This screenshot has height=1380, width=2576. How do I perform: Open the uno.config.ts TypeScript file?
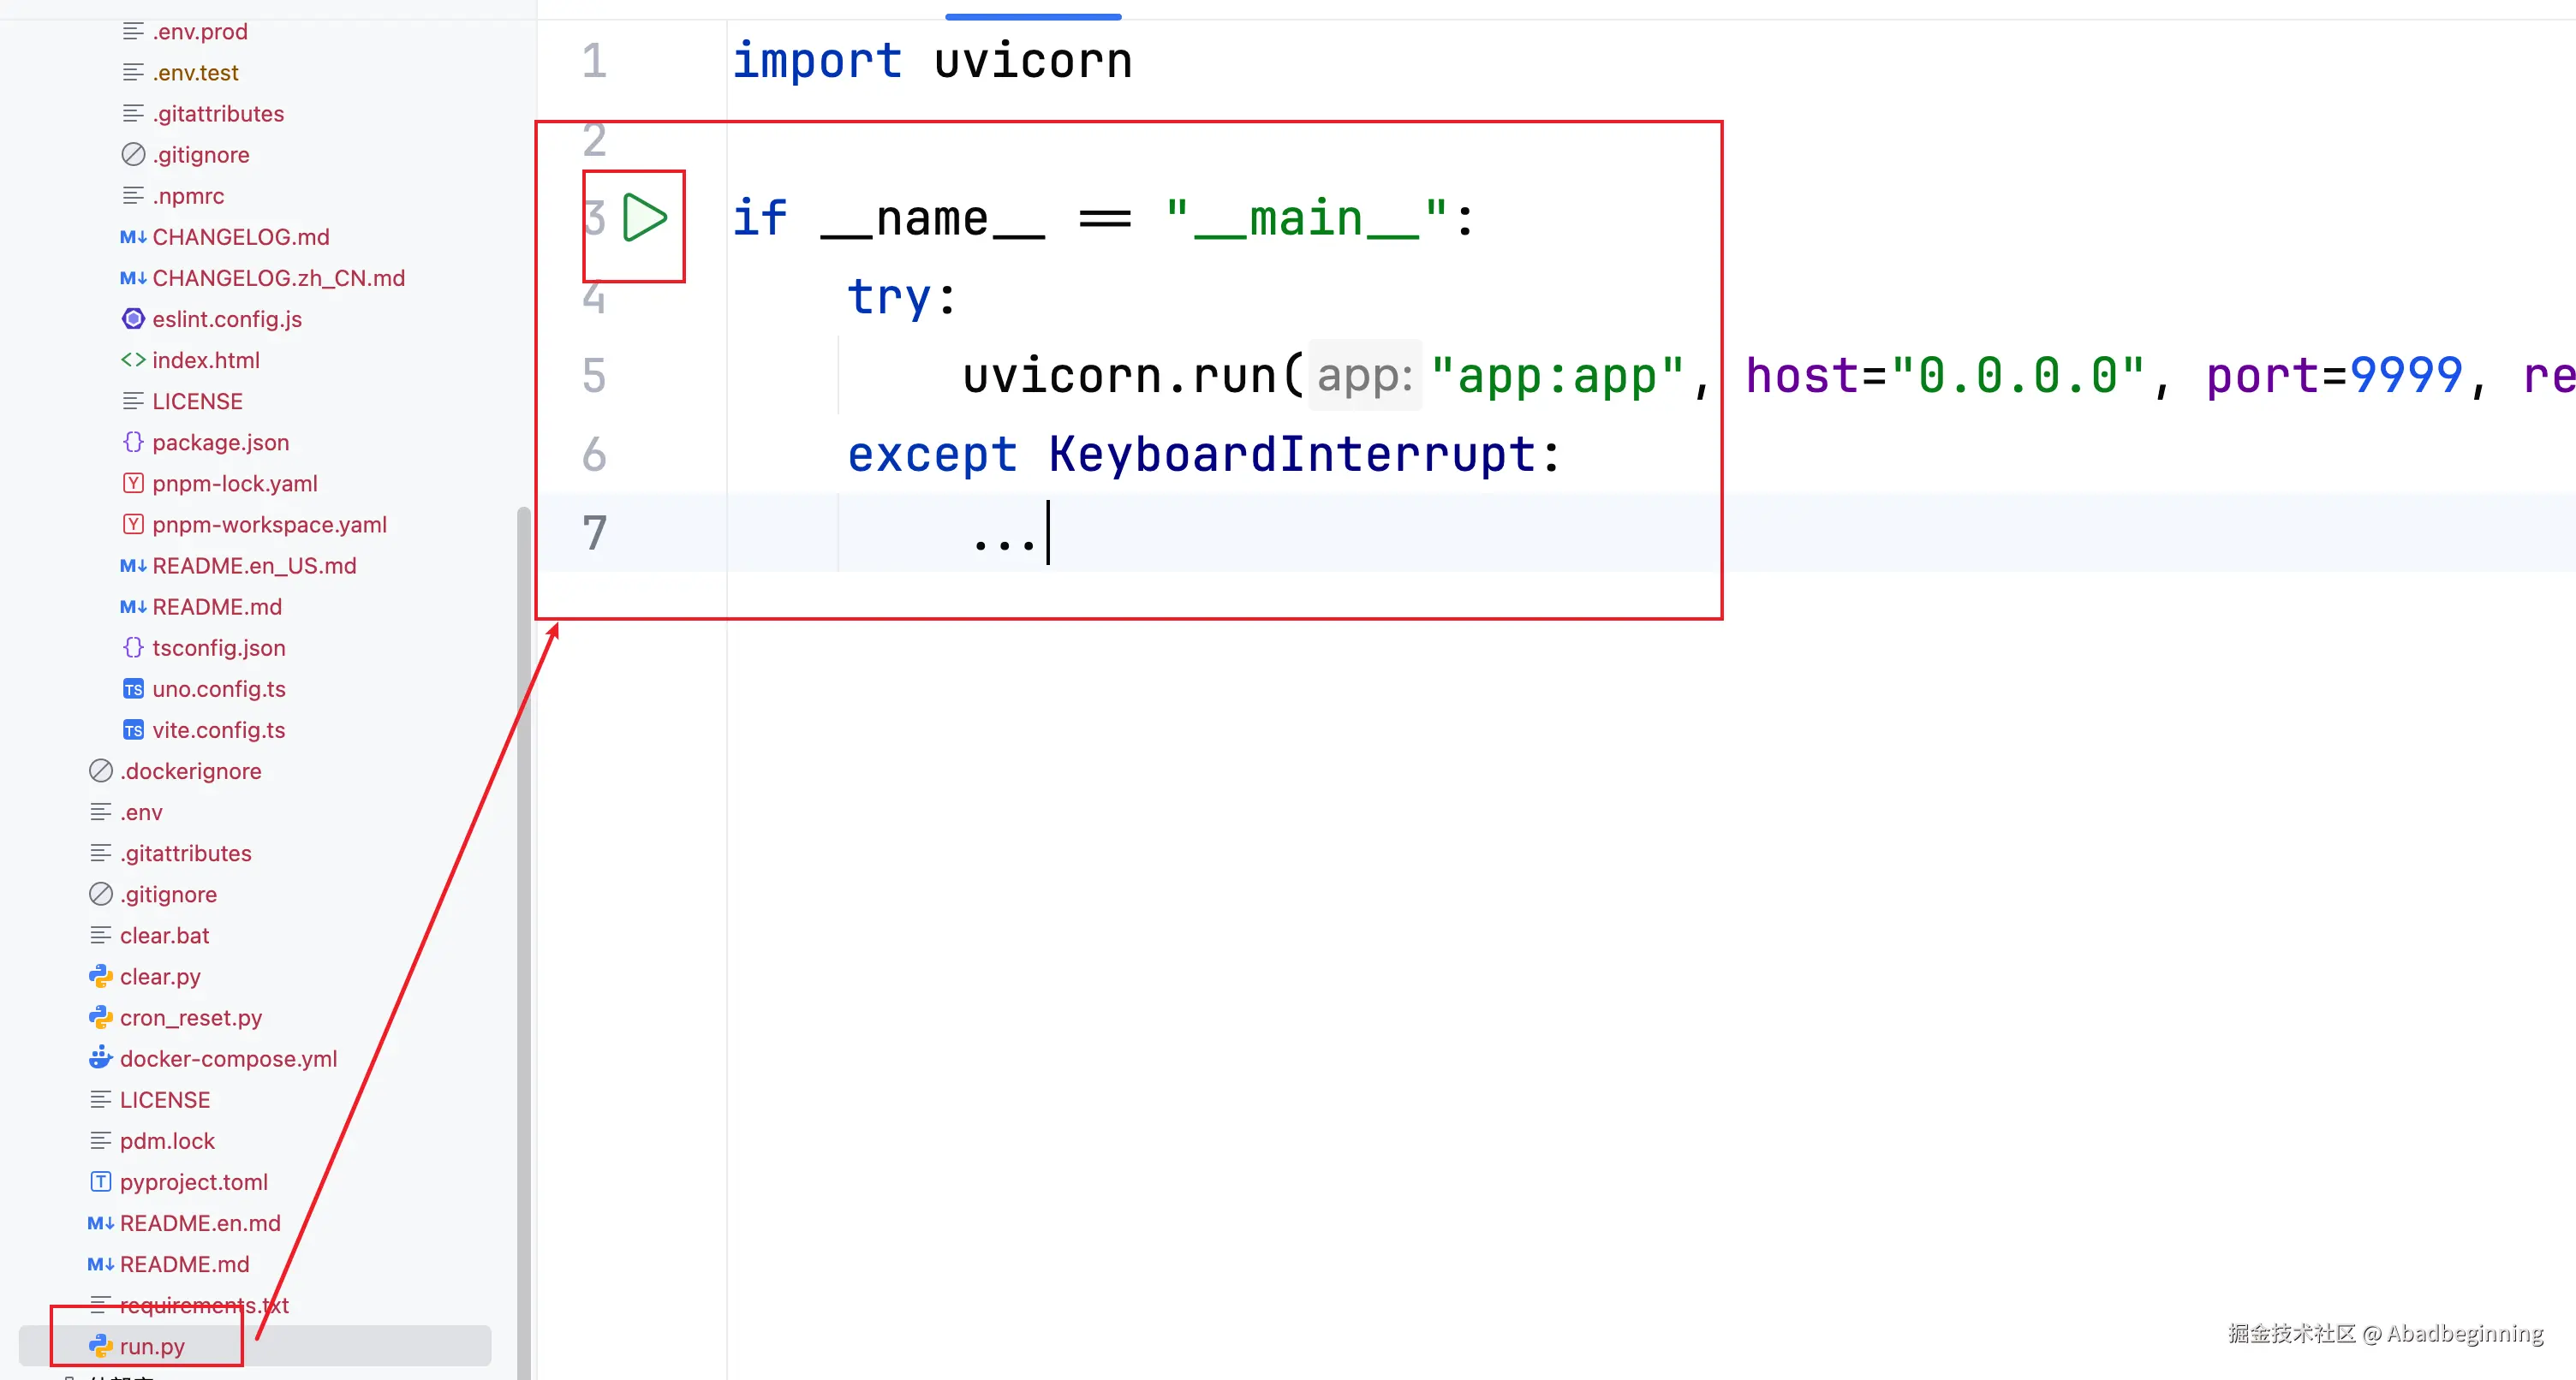click(x=218, y=689)
